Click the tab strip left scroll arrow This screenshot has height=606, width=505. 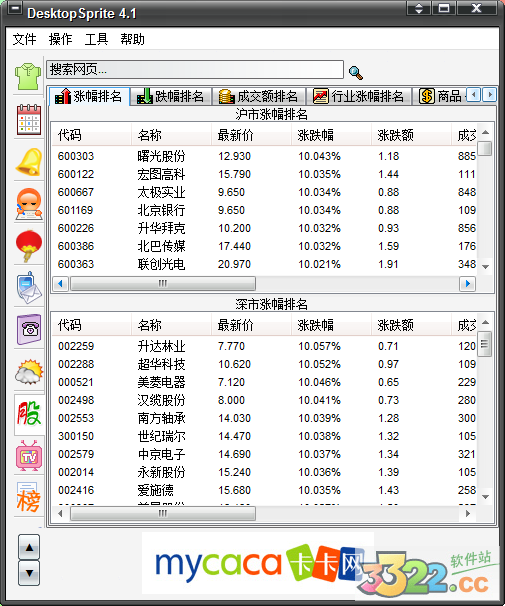pyautogui.click(x=474, y=94)
